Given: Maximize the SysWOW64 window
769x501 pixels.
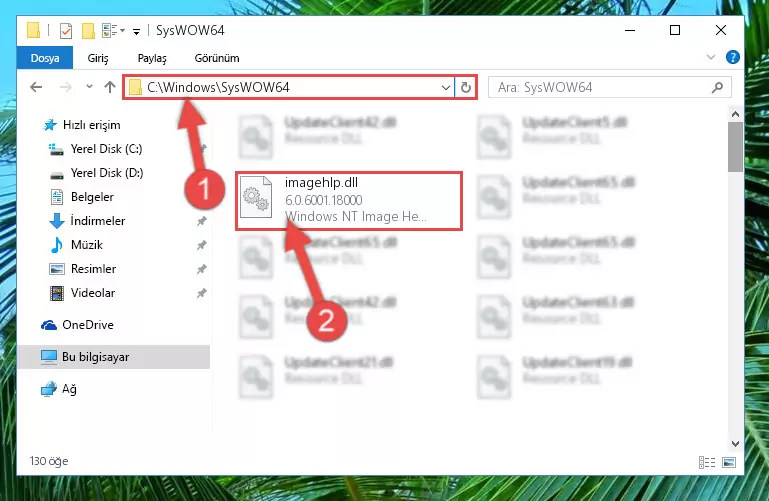Looking at the screenshot, I should tap(675, 30).
